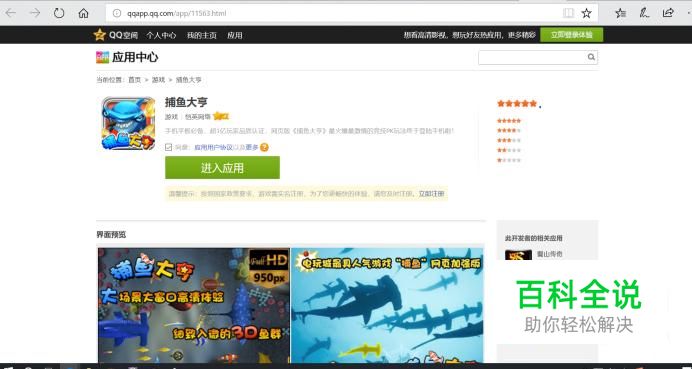Viewport: 692px width, 369px height.
Task: Add page to favorites star icon
Action: (586, 13)
